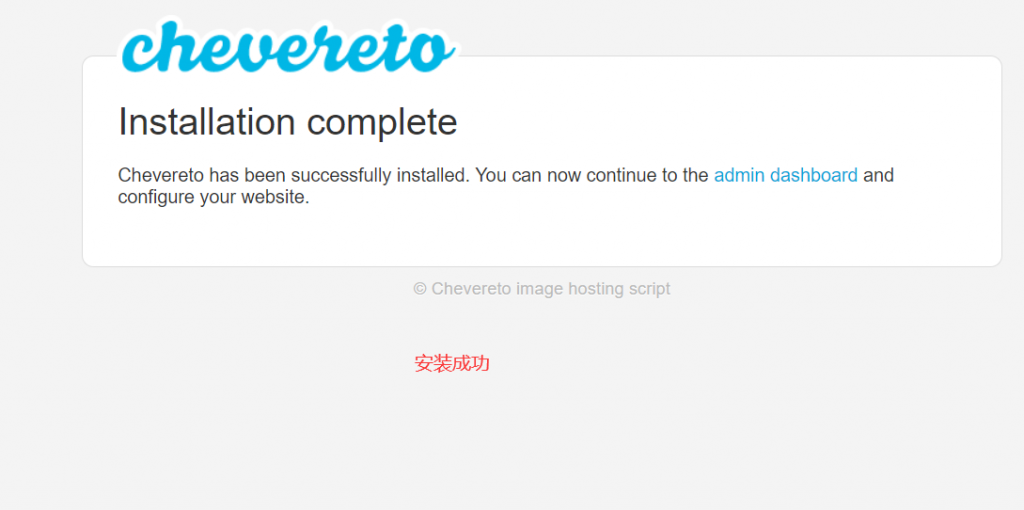Click the Installation complete heading
1024x510 pixels.
287,122
